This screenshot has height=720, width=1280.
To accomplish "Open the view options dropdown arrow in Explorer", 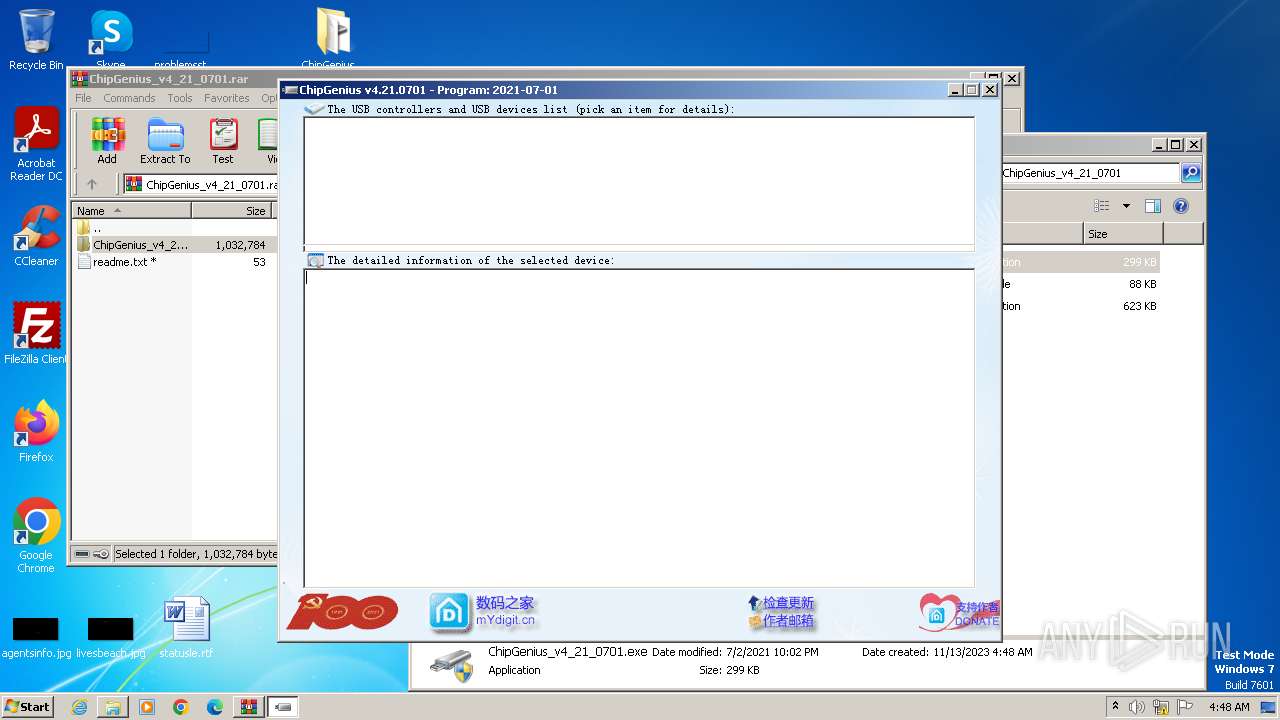I will [x=1126, y=206].
